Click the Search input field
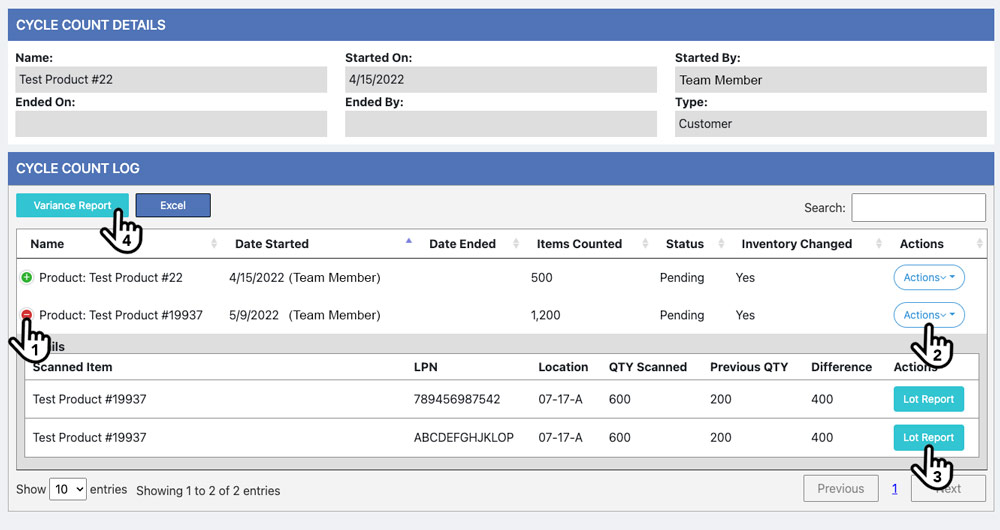 (x=918, y=208)
